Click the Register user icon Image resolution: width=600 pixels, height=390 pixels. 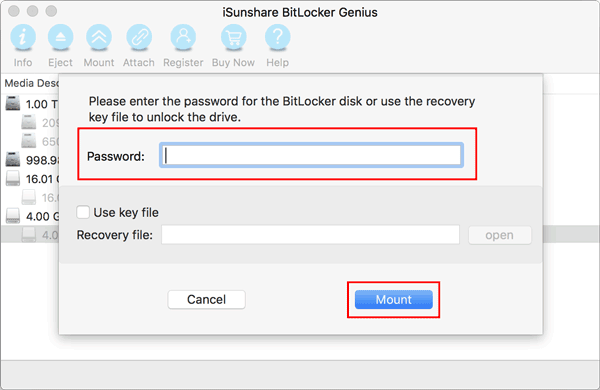(183, 37)
